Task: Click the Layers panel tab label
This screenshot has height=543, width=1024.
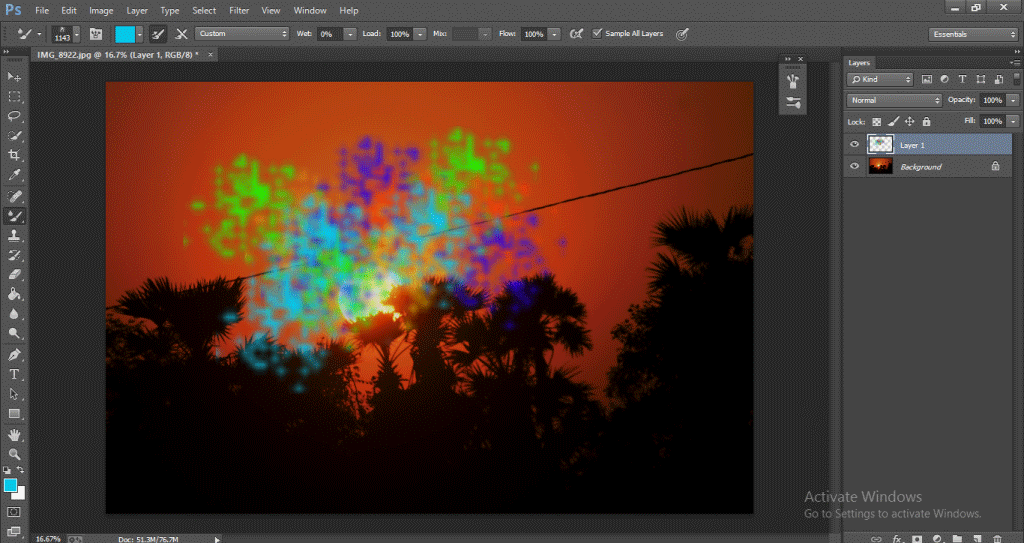Action: click(860, 62)
